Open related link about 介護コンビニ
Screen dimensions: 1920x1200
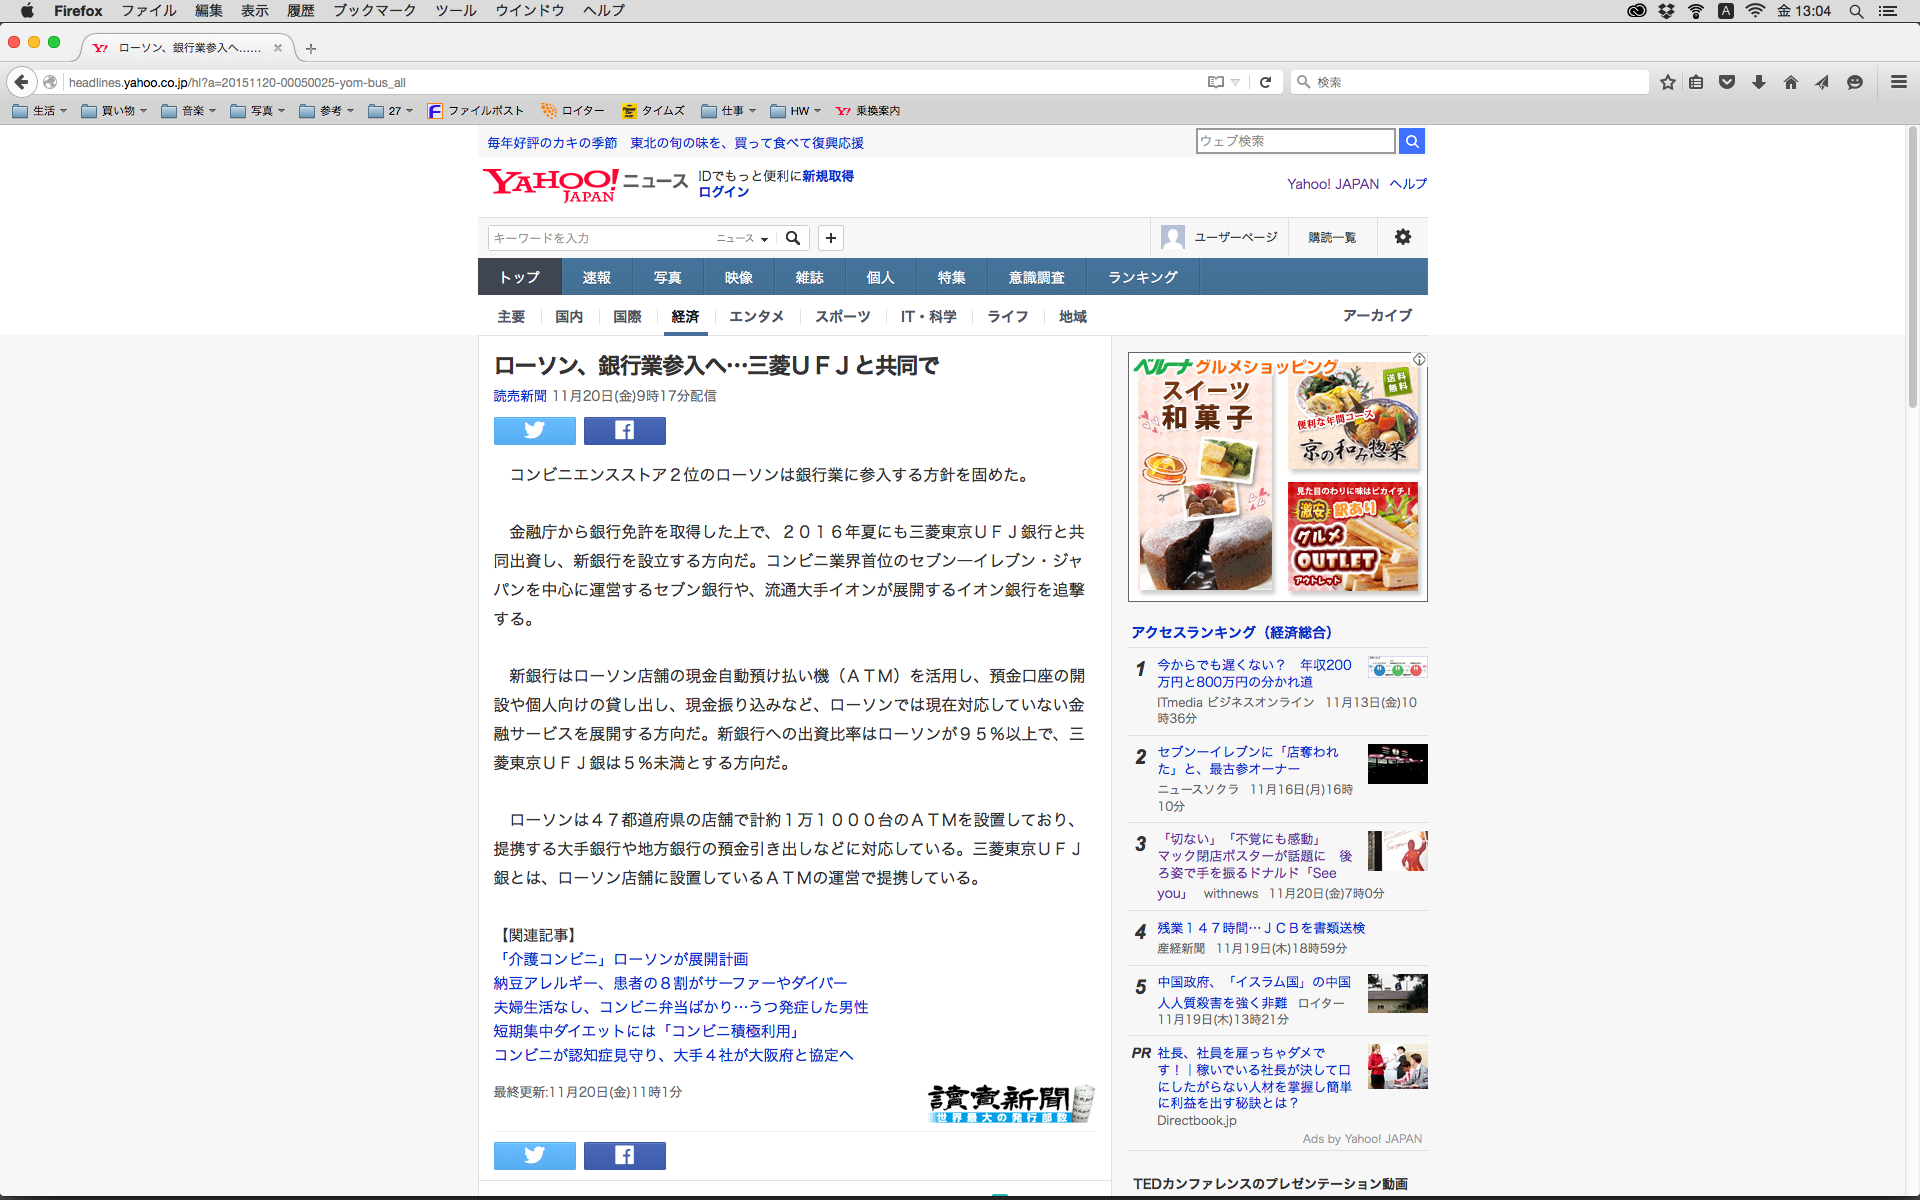pos(620,959)
